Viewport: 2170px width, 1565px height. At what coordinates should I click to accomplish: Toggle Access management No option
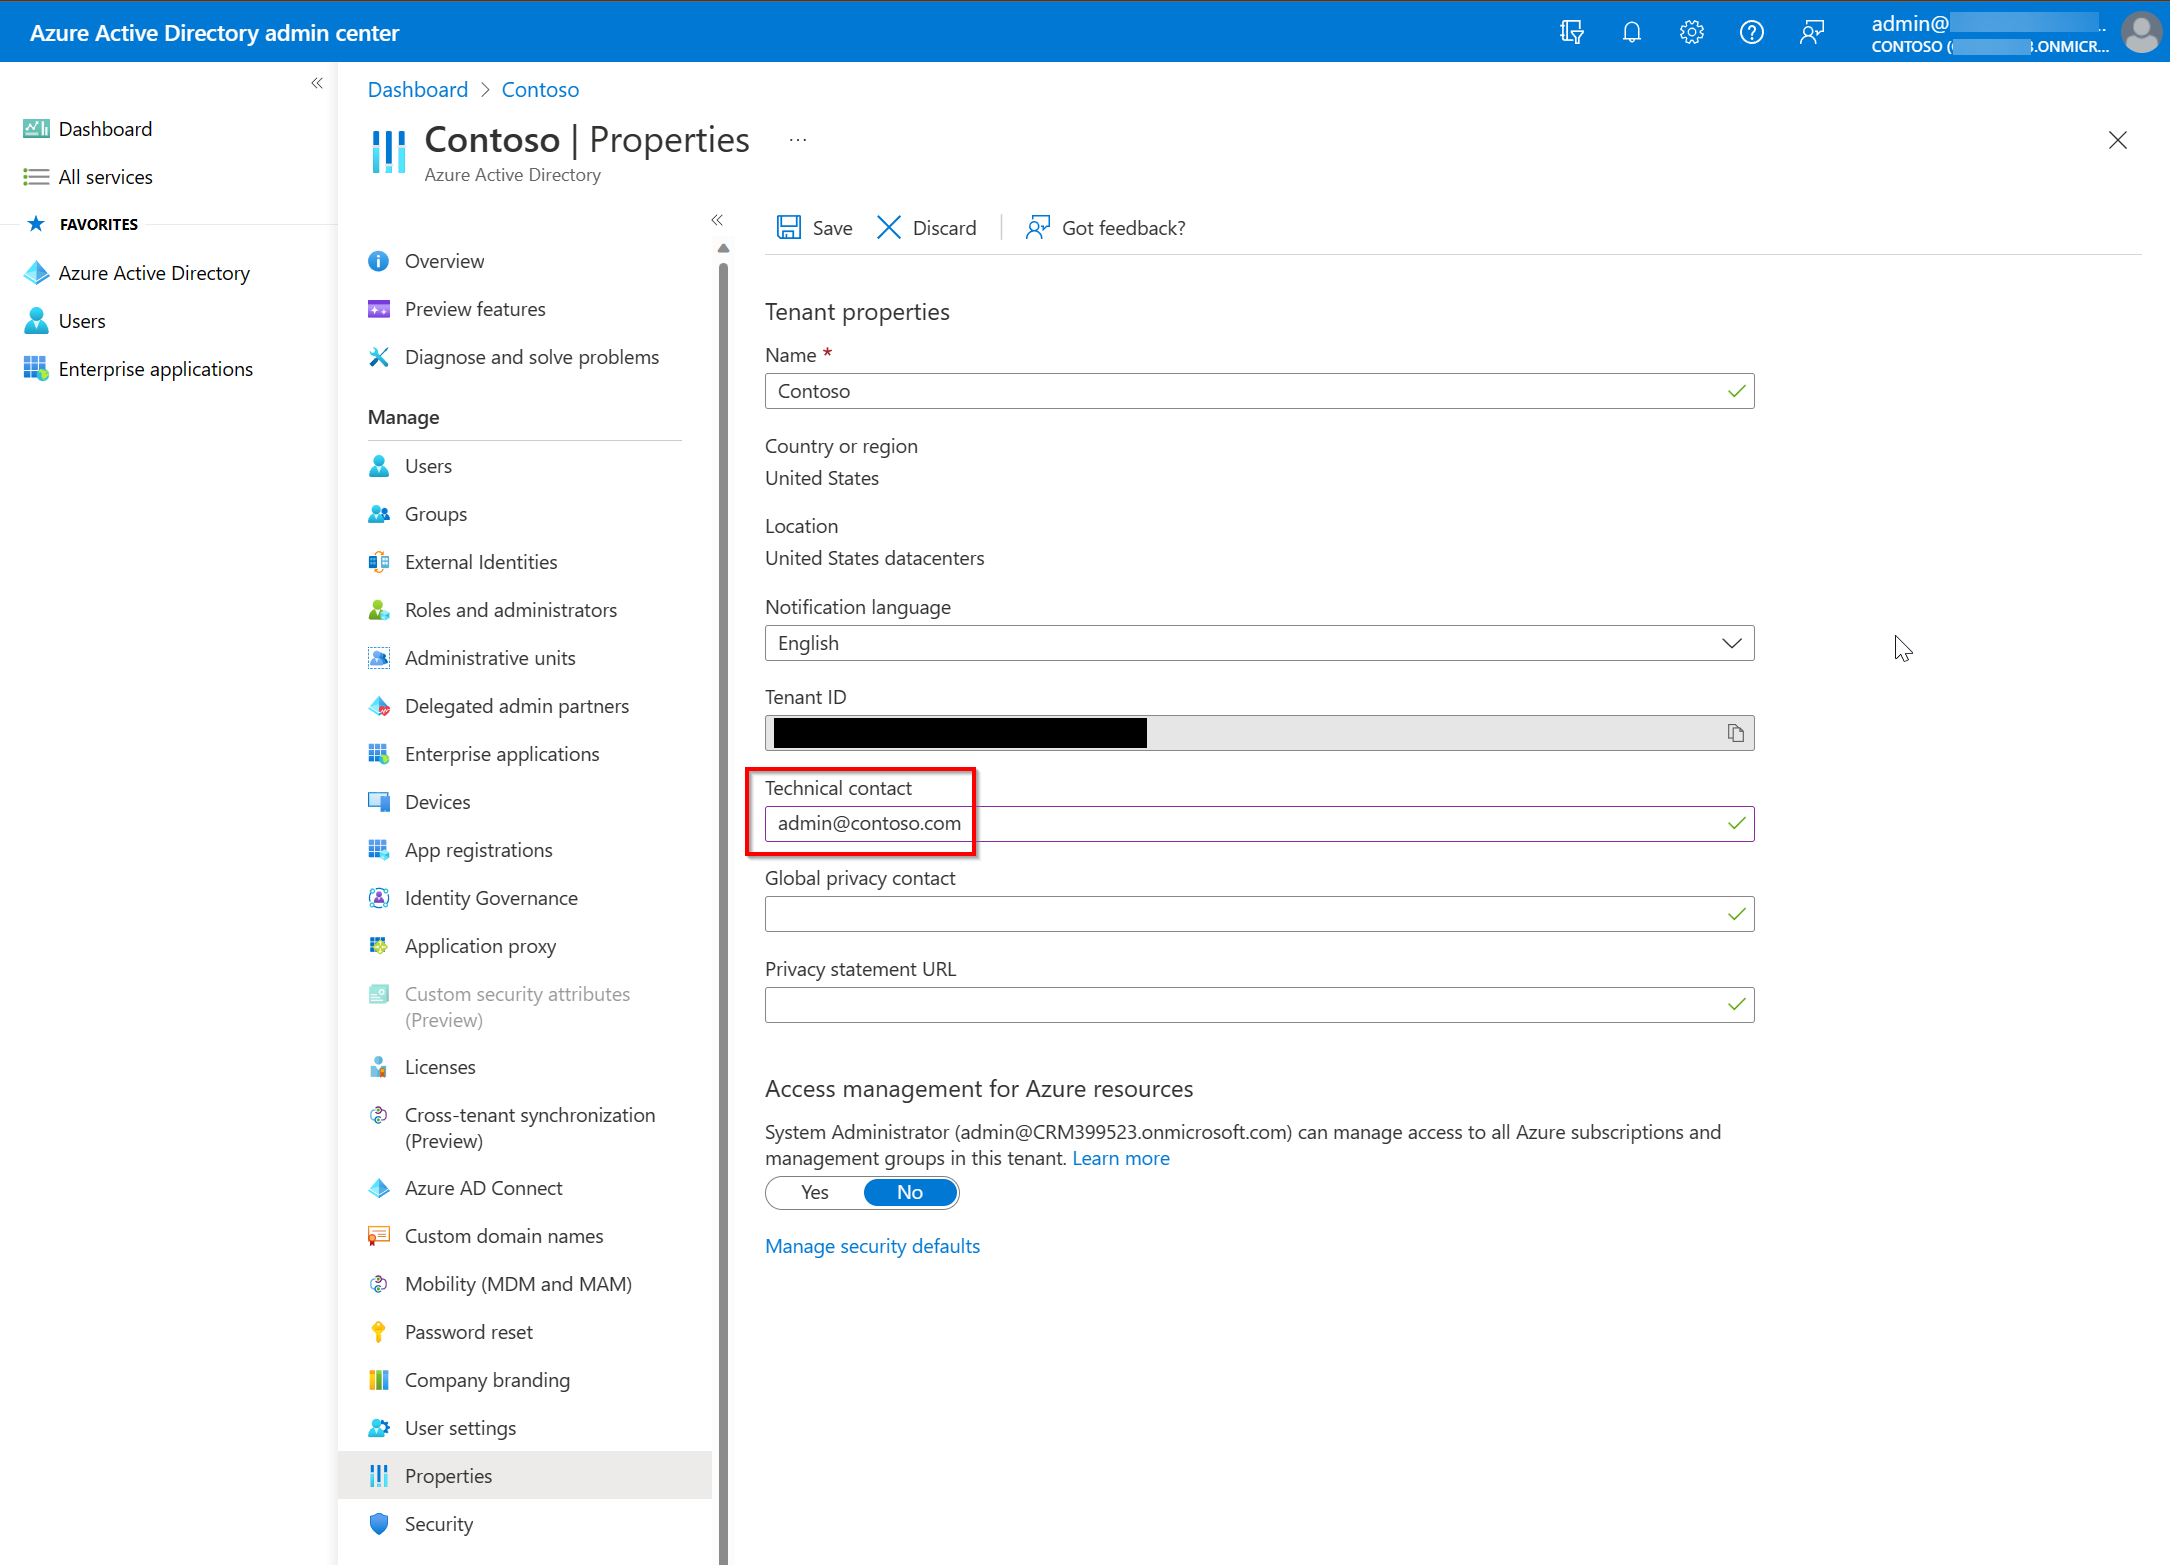coord(910,1191)
